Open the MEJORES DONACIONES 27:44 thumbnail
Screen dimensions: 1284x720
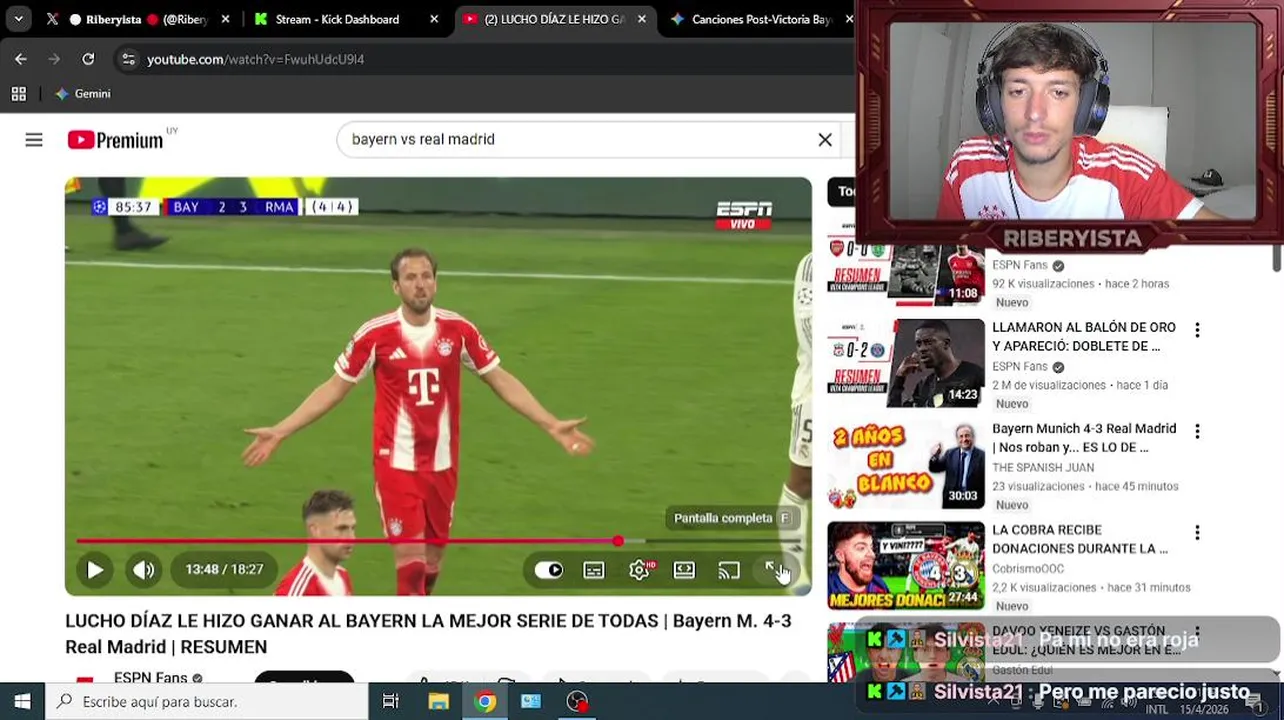[x=906, y=566]
